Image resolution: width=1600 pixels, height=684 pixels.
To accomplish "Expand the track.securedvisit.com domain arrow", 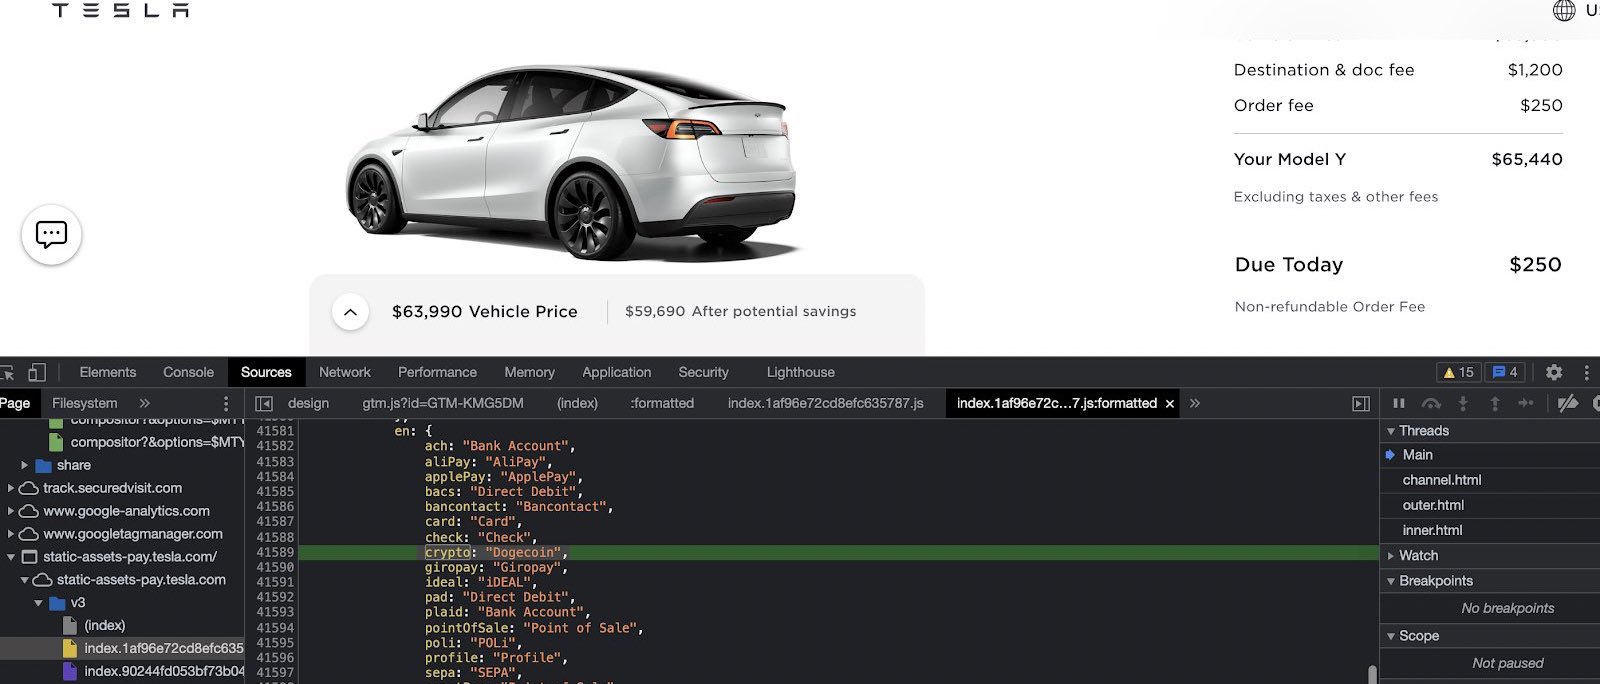I will [11, 488].
